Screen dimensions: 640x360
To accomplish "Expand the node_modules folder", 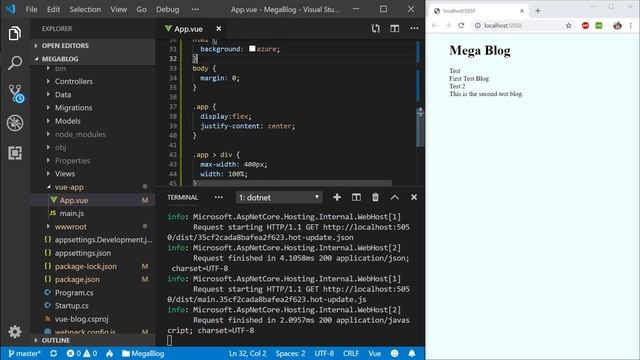I will pyautogui.click(x=80, y=134).
